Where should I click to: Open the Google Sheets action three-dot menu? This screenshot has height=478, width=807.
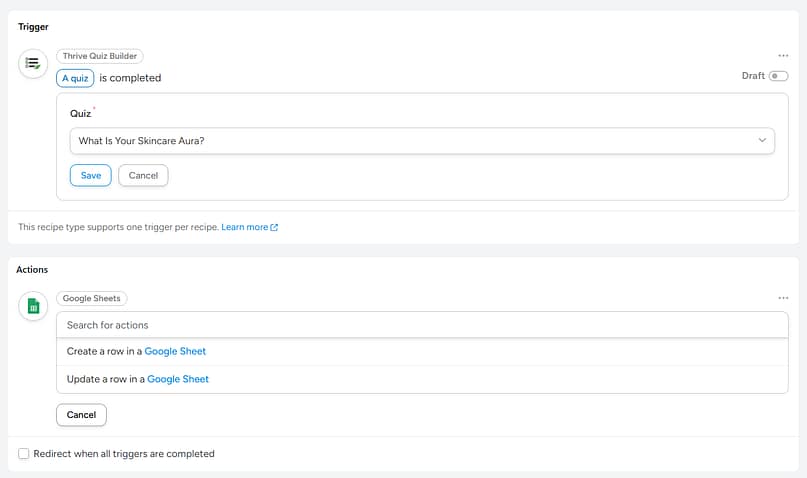[783, 298]
